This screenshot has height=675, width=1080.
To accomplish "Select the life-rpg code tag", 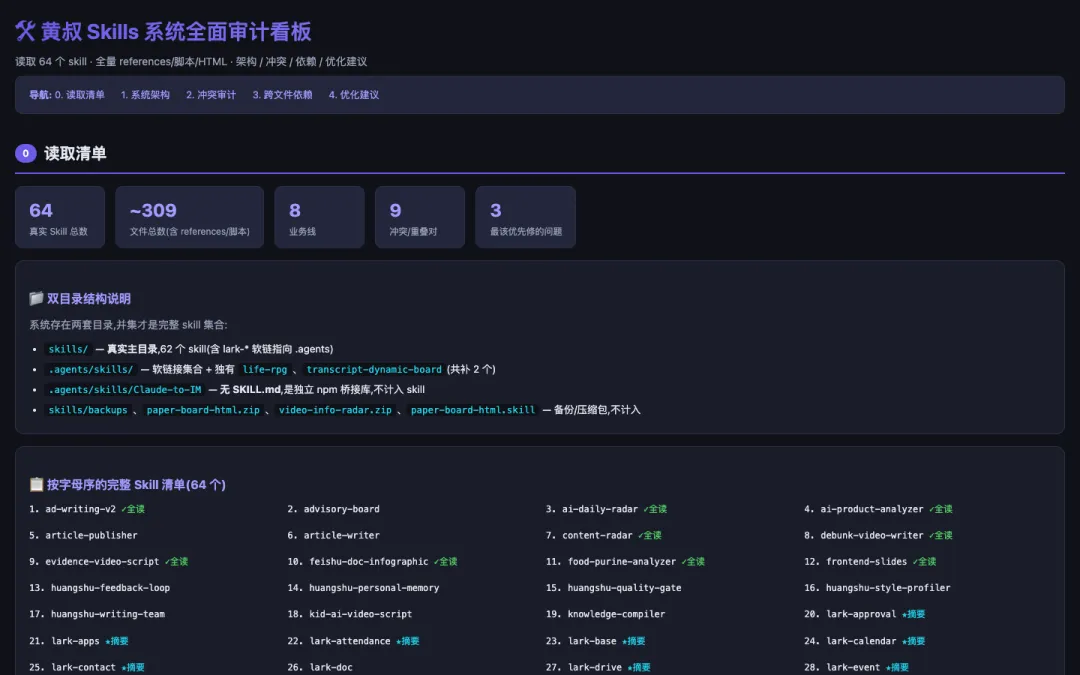I will pyautogui.click(x=264, y=370).
